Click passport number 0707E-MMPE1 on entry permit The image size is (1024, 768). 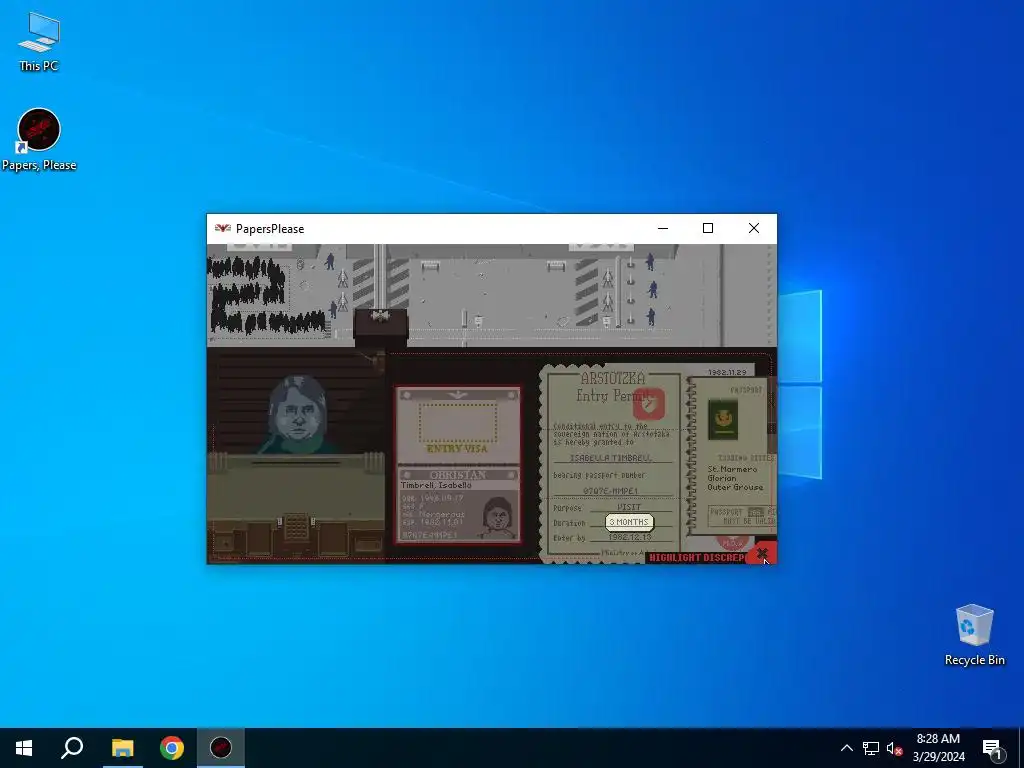pyautogui.click(x=610, y=490)
